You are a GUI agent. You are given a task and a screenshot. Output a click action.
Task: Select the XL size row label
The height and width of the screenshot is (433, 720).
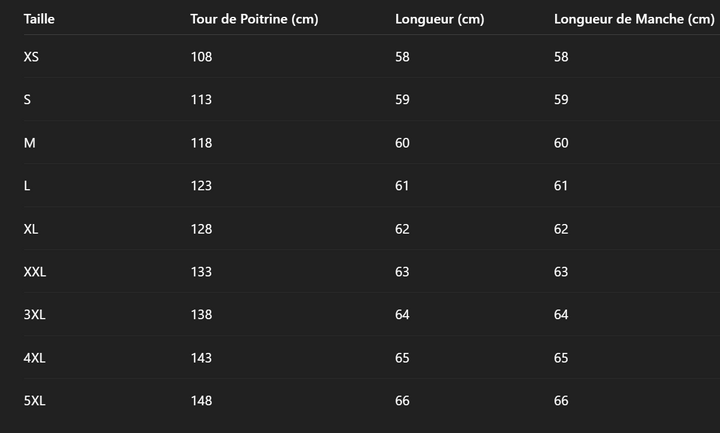point(31,229)
